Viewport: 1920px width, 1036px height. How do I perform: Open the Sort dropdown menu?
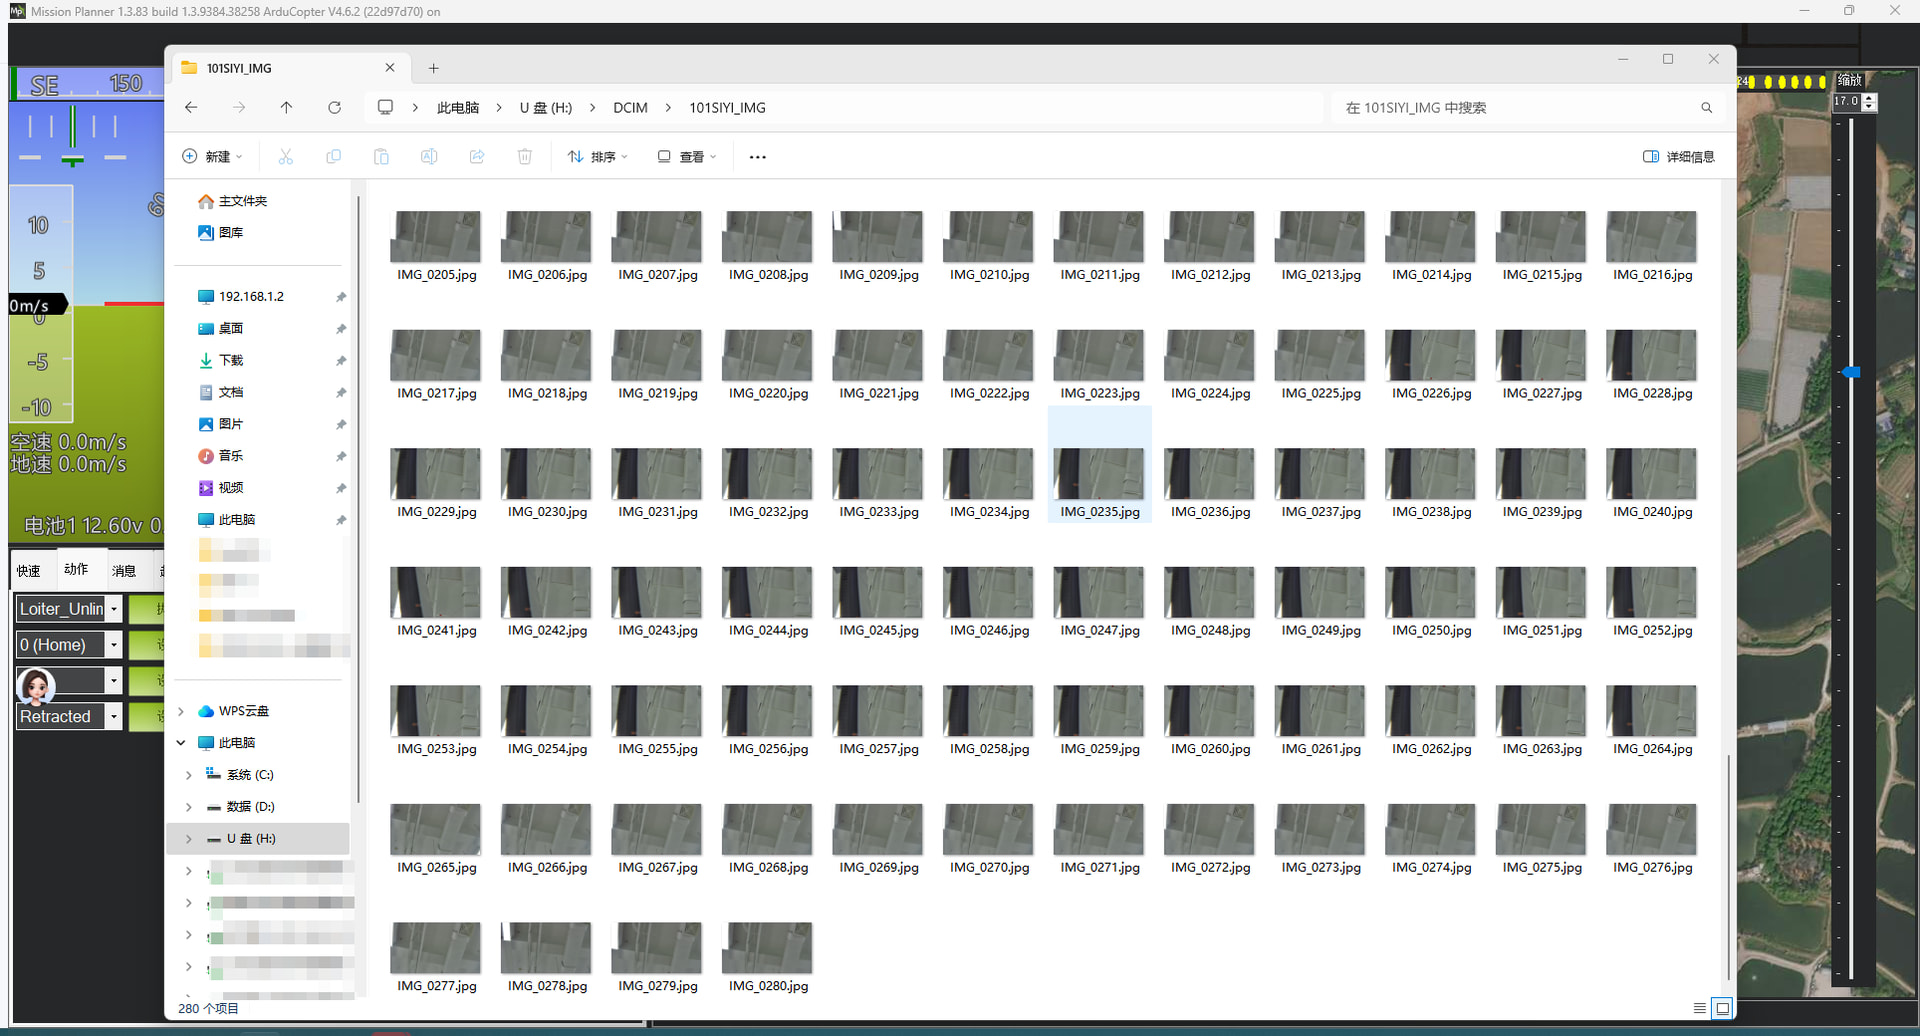tap(597, 157)
